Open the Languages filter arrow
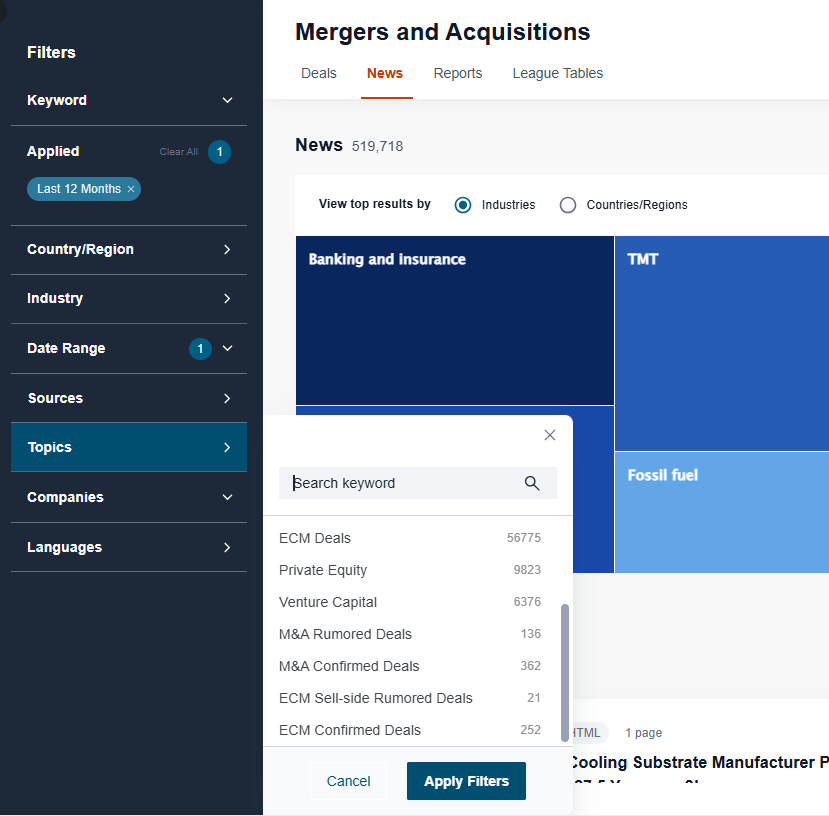The height and width of the screenshot is (816, 829). click(227, 547)
